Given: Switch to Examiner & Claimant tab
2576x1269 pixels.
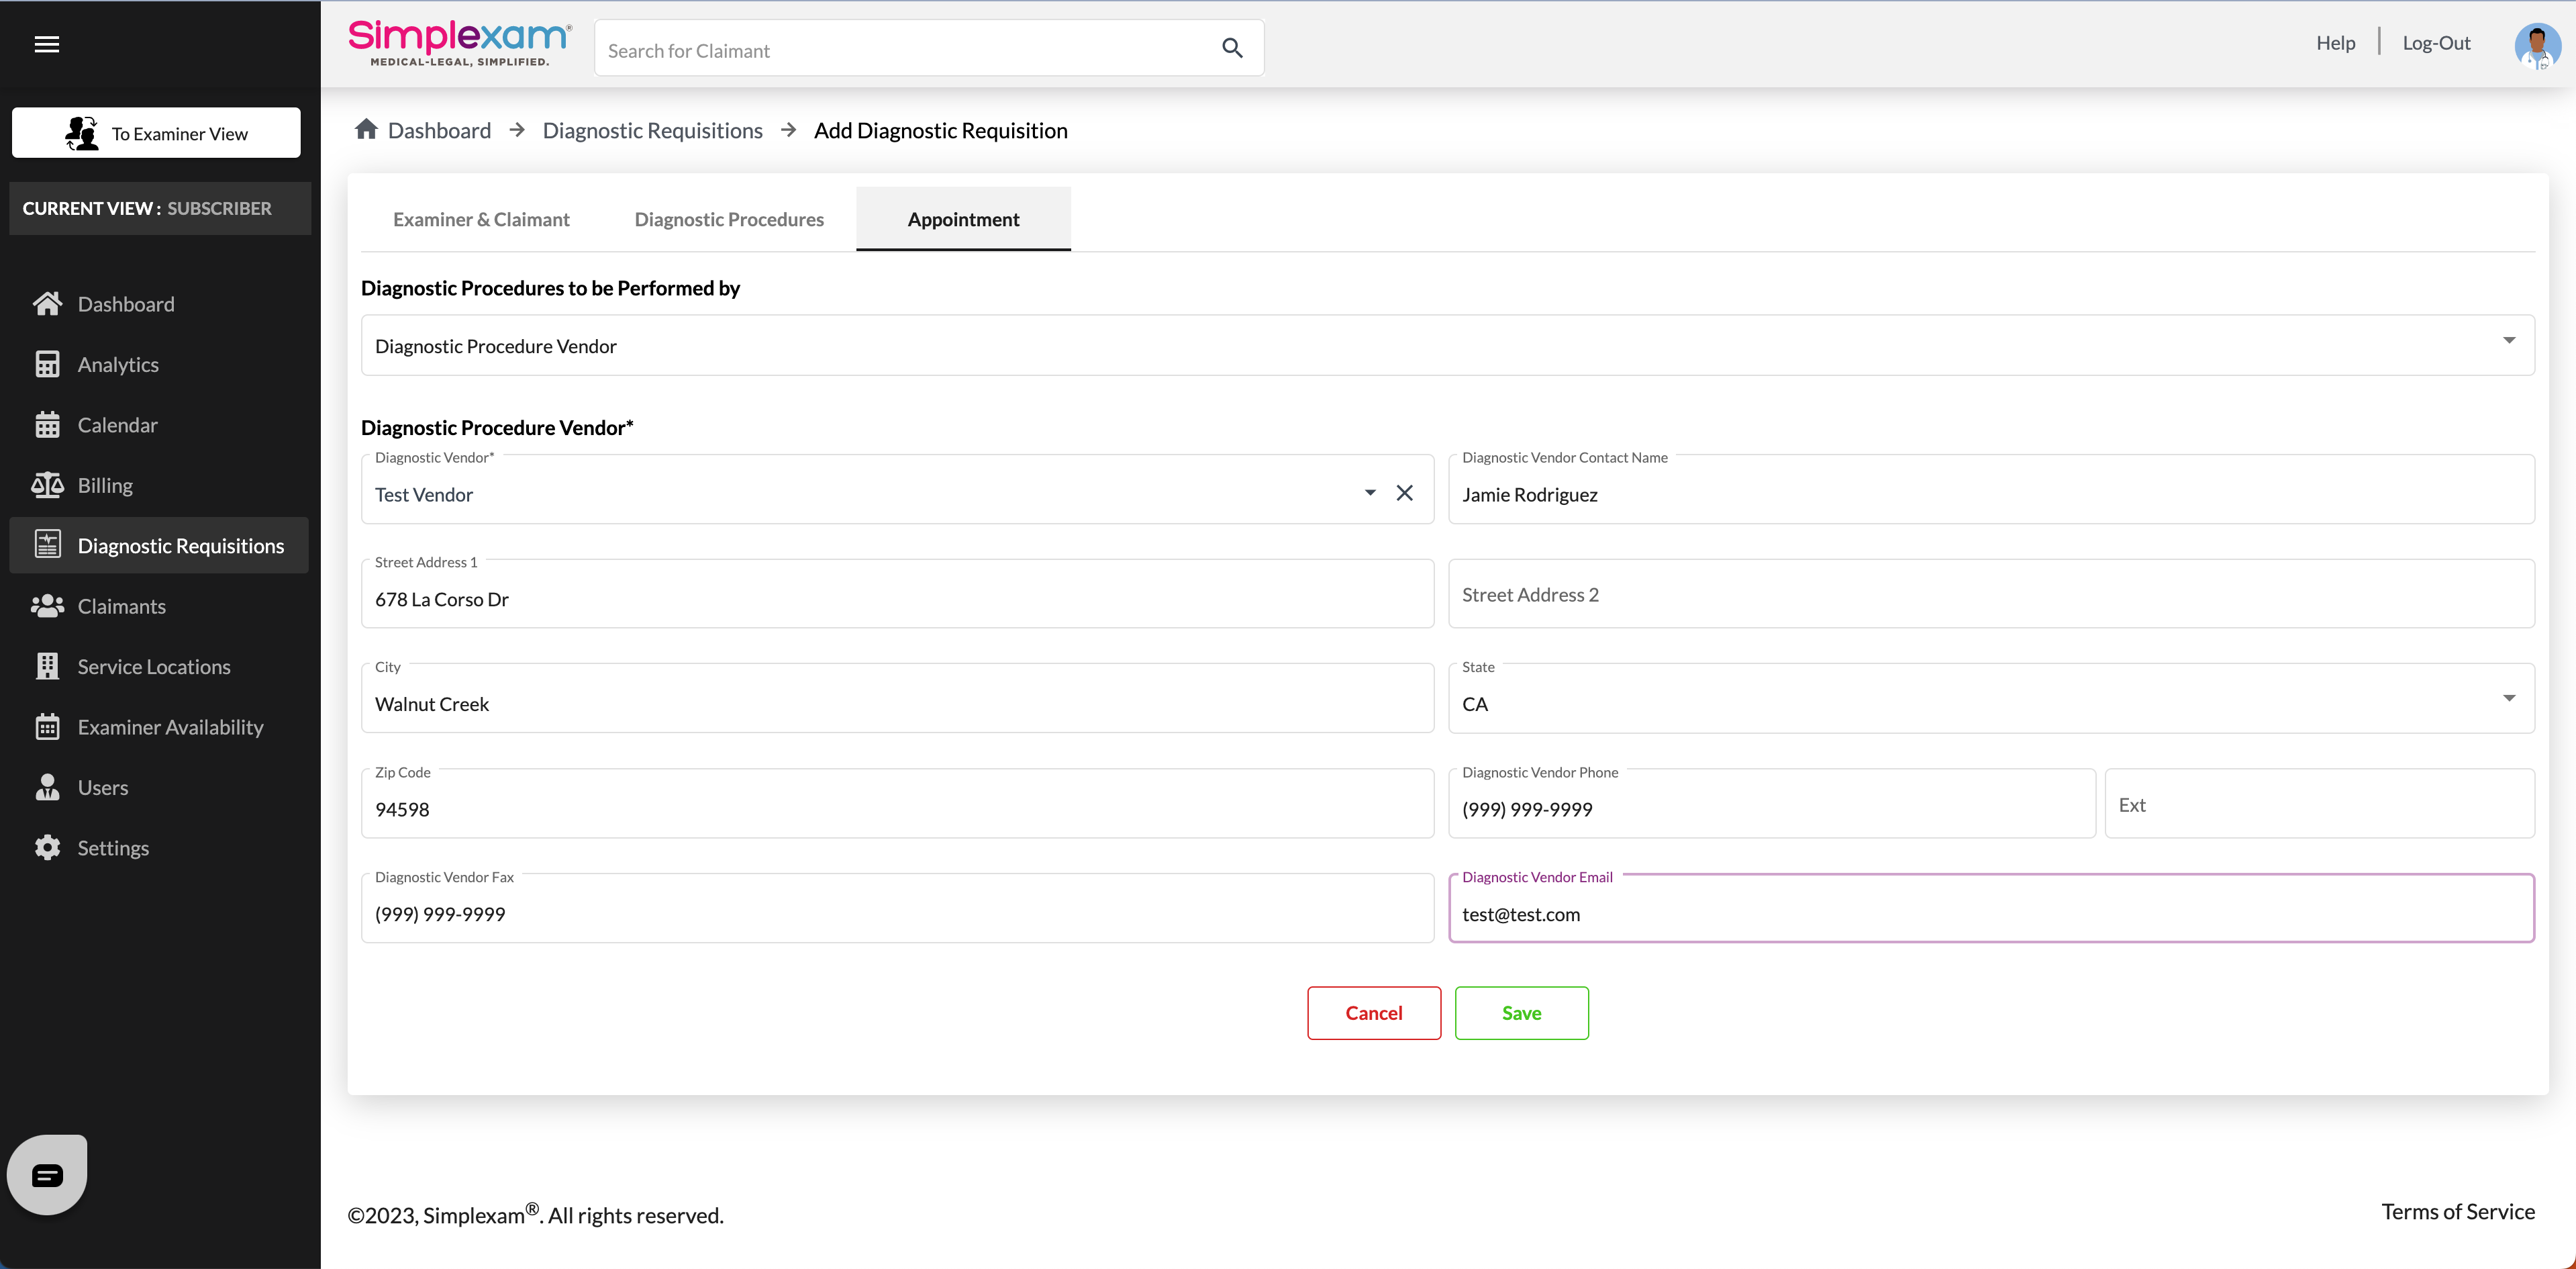Looking at the screenshot, I should pyautogui.click(x=481, y=219).
